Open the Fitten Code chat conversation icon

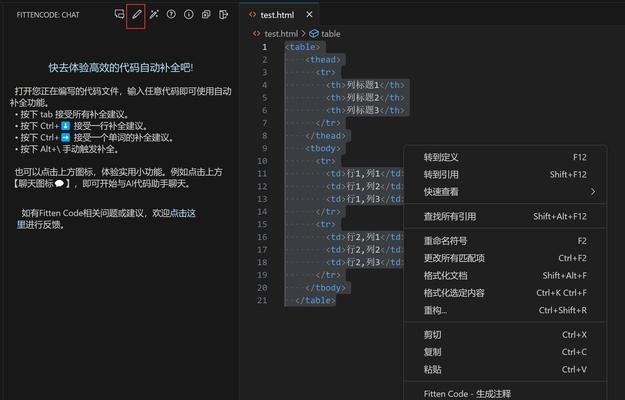pyautogui.click(x=119, y=14)
